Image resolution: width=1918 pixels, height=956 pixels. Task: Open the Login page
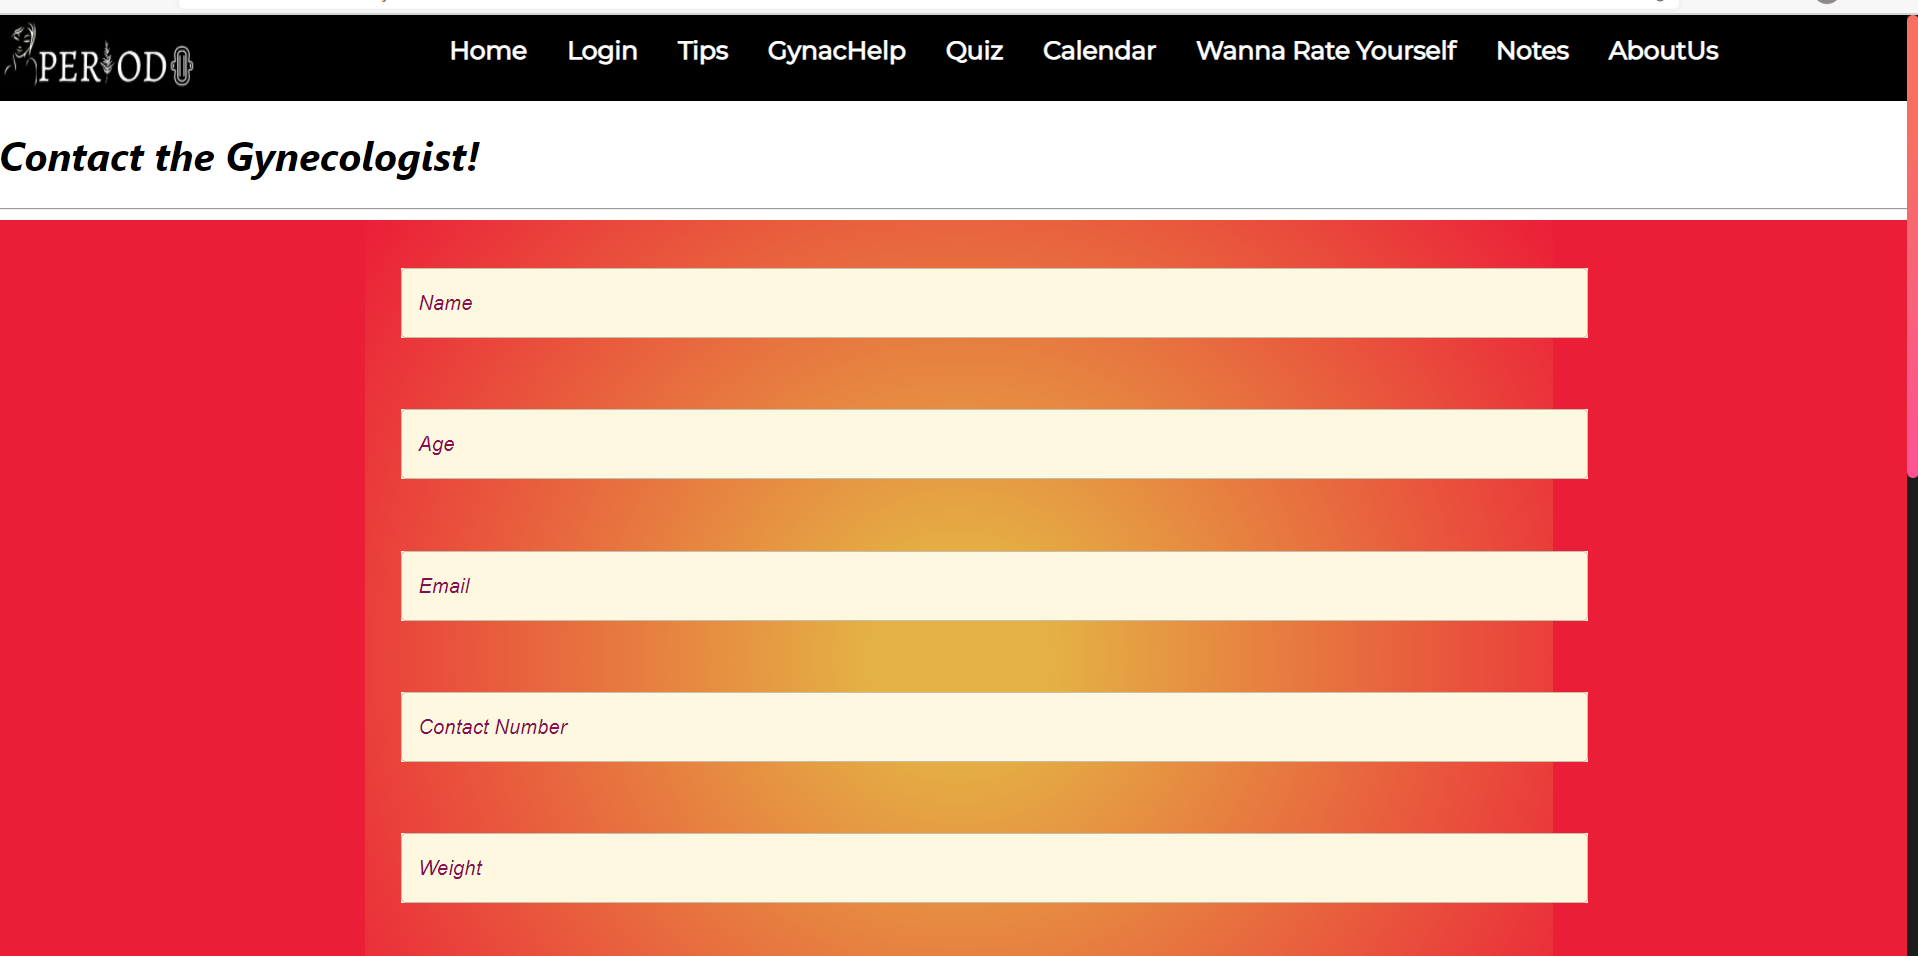[601, 51]
